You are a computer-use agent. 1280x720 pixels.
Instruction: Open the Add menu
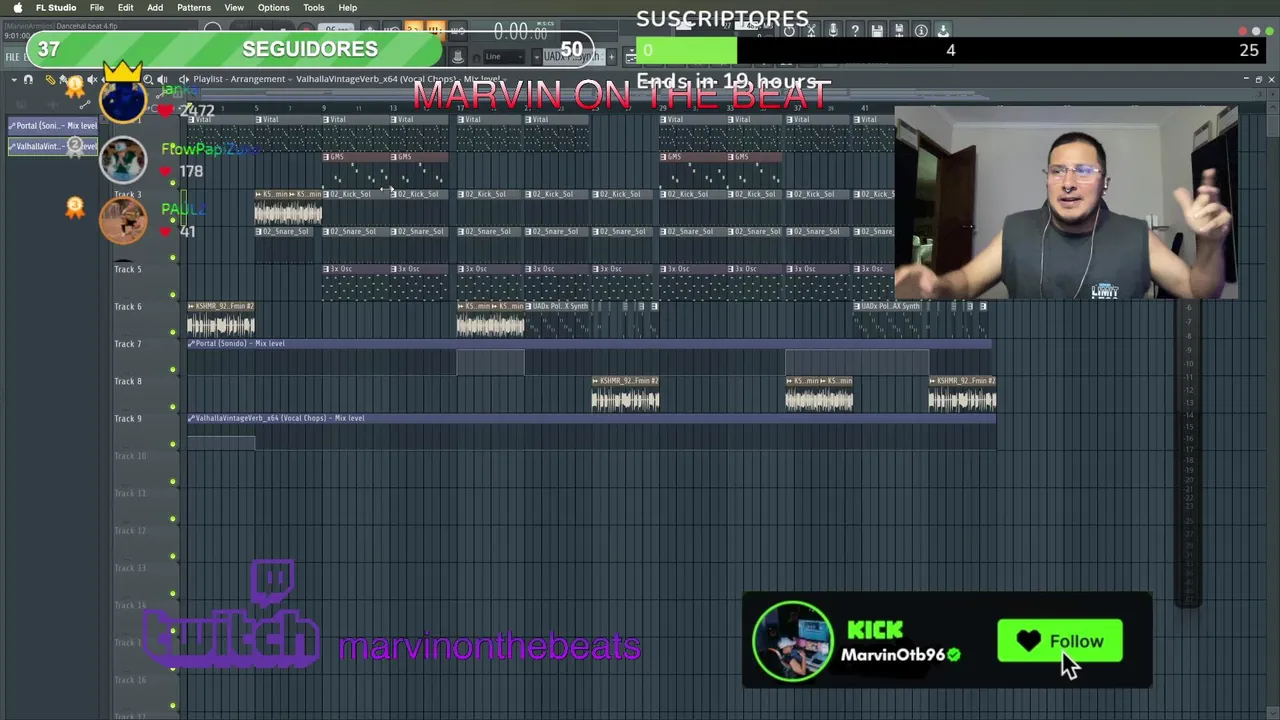[x=155, y=8]
